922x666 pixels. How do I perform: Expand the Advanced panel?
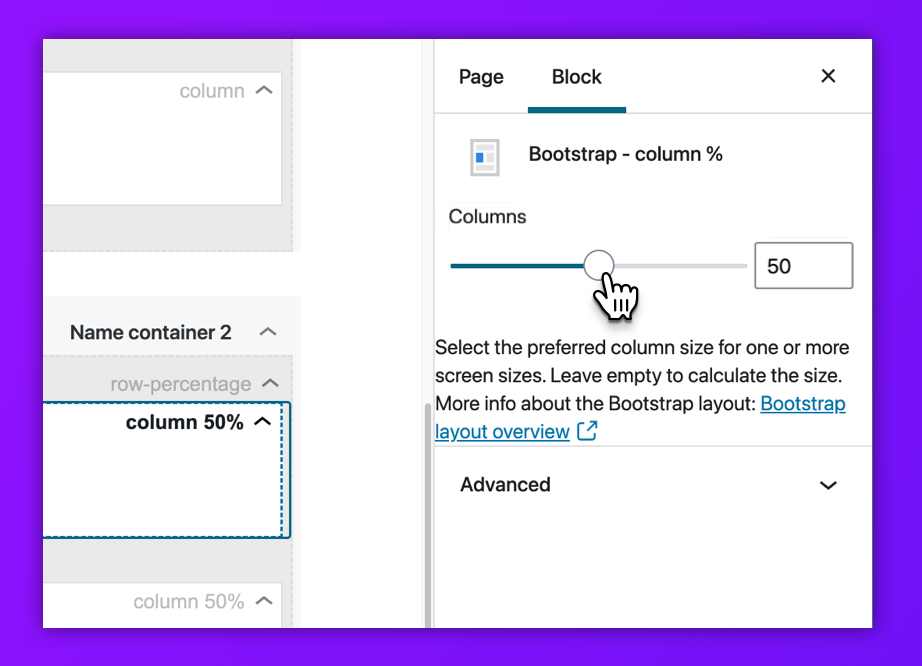653,485
